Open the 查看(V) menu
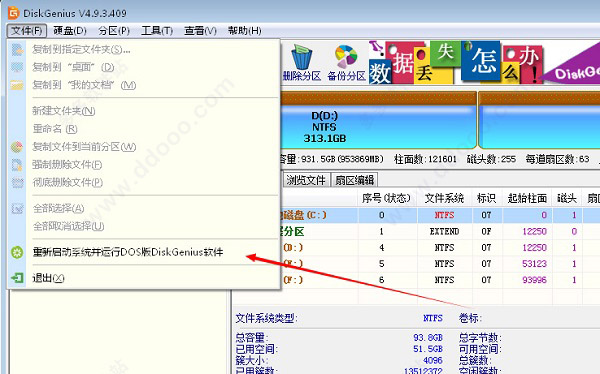The height and width of the screenshot is (374, 600). tap(200, 31)
